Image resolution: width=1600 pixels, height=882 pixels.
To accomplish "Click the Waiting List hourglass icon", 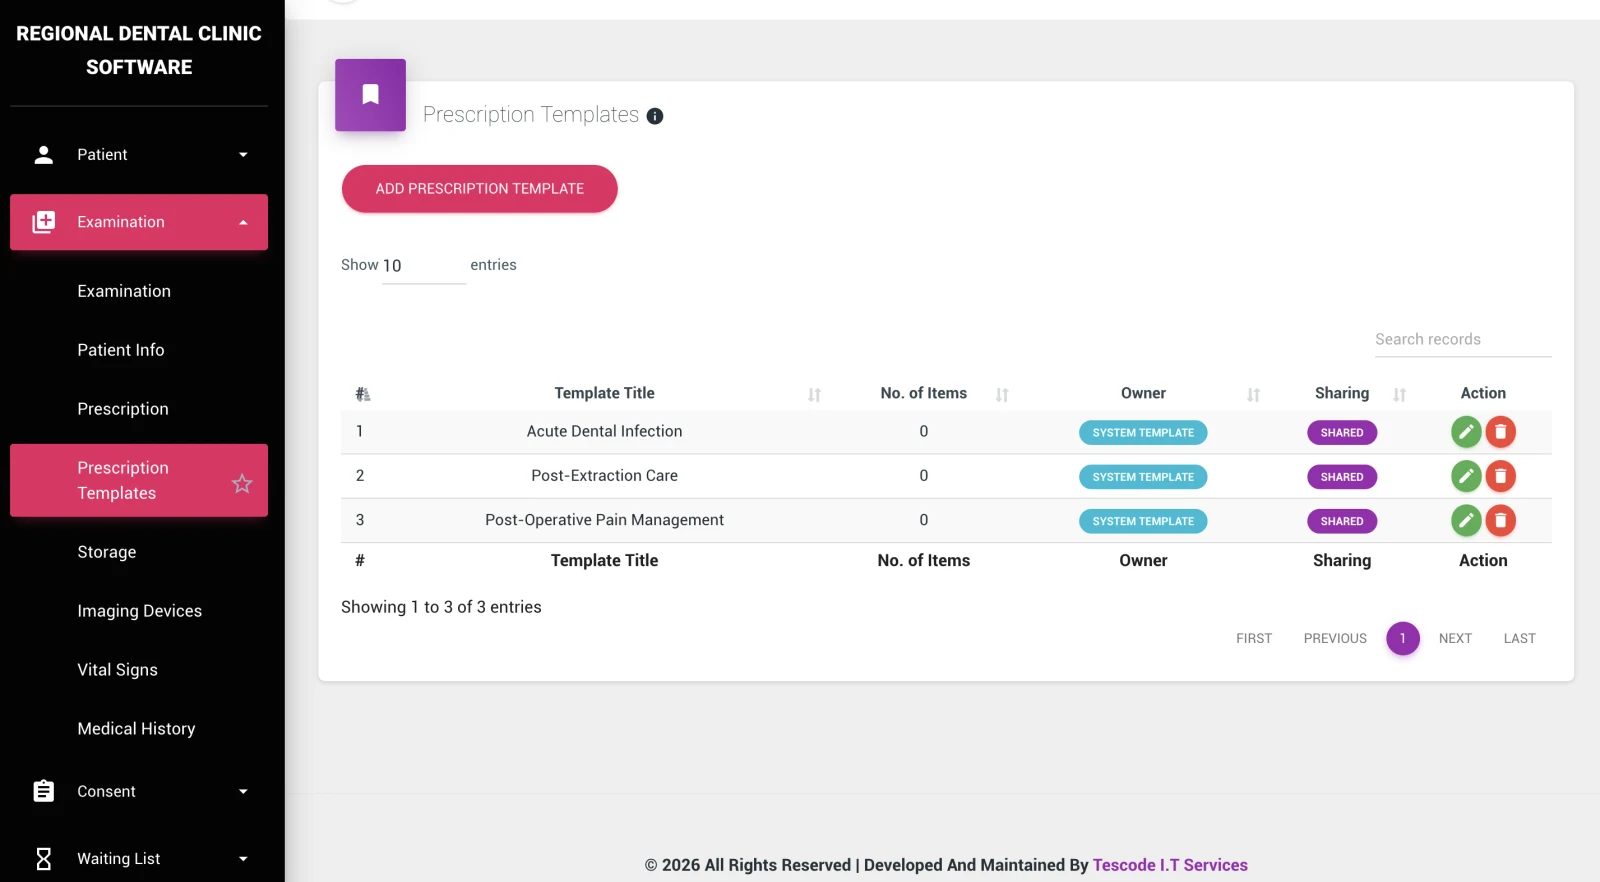I will coord(44,858).
